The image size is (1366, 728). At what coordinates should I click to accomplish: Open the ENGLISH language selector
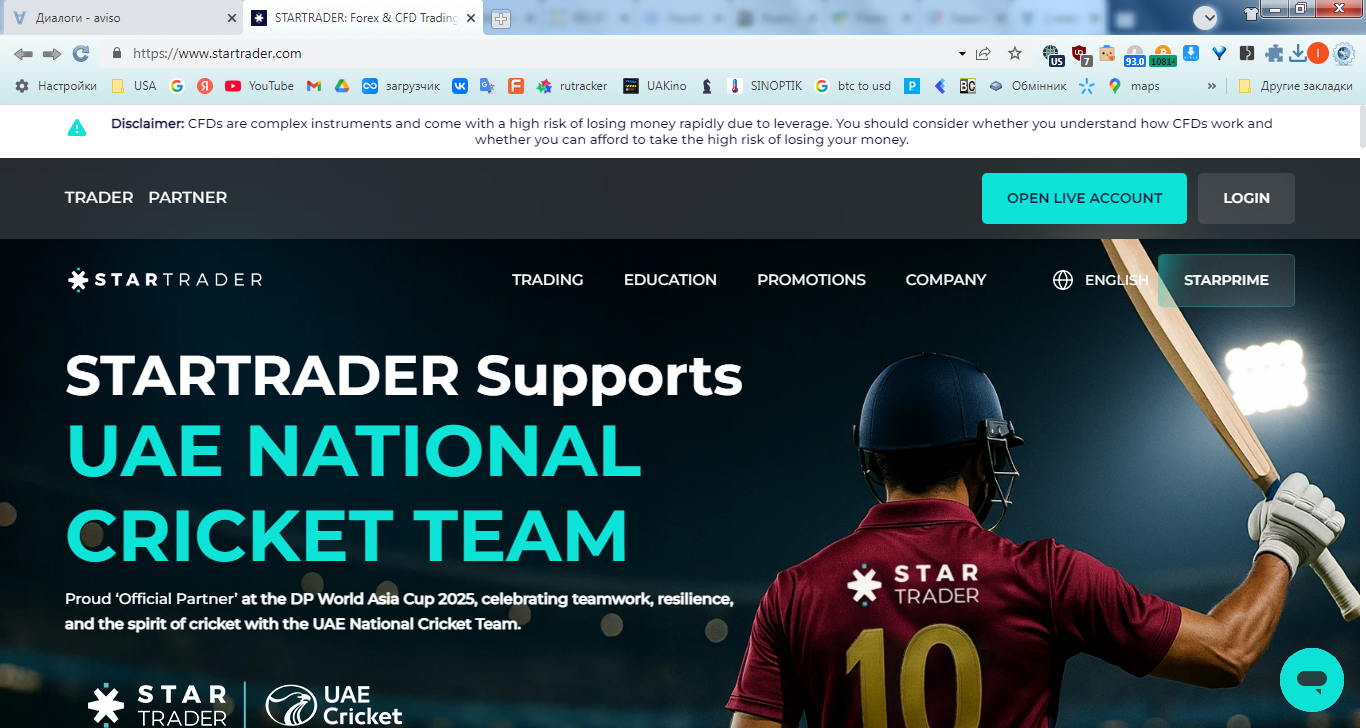[x=1101, y=280]
